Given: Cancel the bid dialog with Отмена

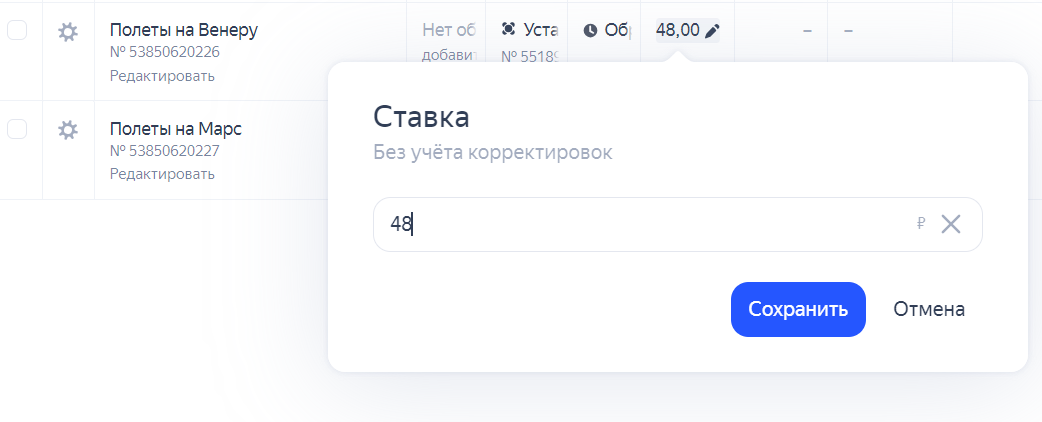Looking at the screenshot, I should [929, 309].
